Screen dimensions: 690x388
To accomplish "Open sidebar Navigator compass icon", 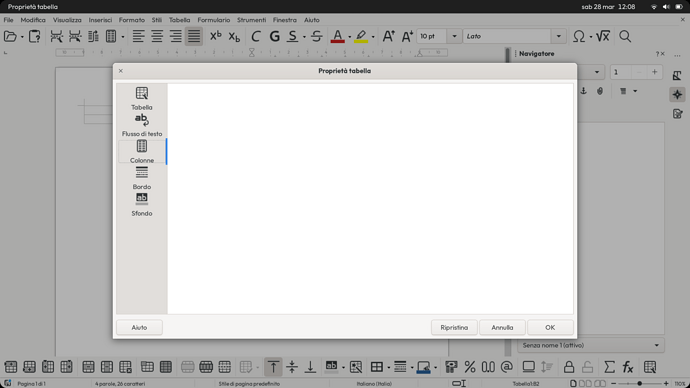I will (x=677, y=95).
